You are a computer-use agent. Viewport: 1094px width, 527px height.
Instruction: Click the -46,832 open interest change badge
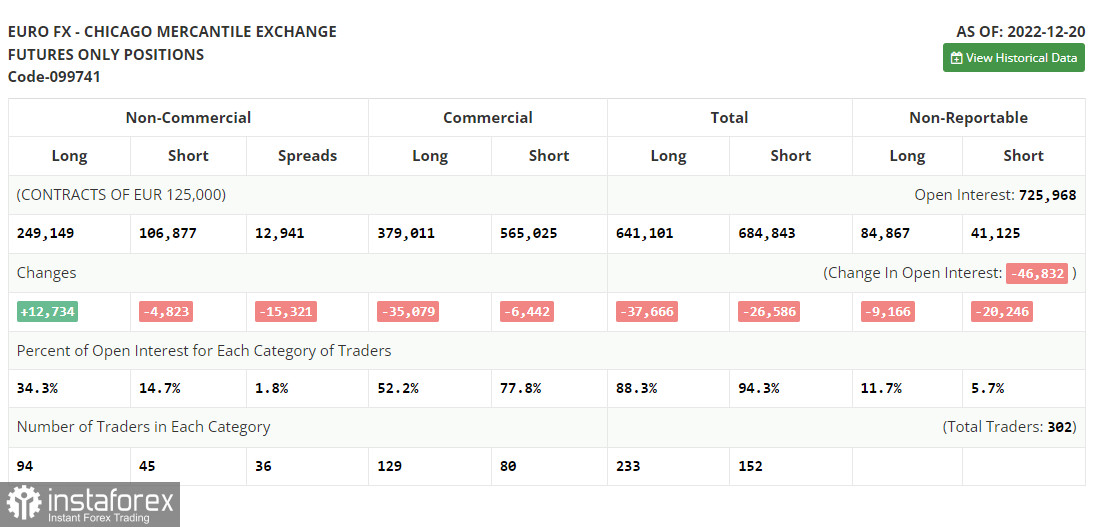[1037, 273]
